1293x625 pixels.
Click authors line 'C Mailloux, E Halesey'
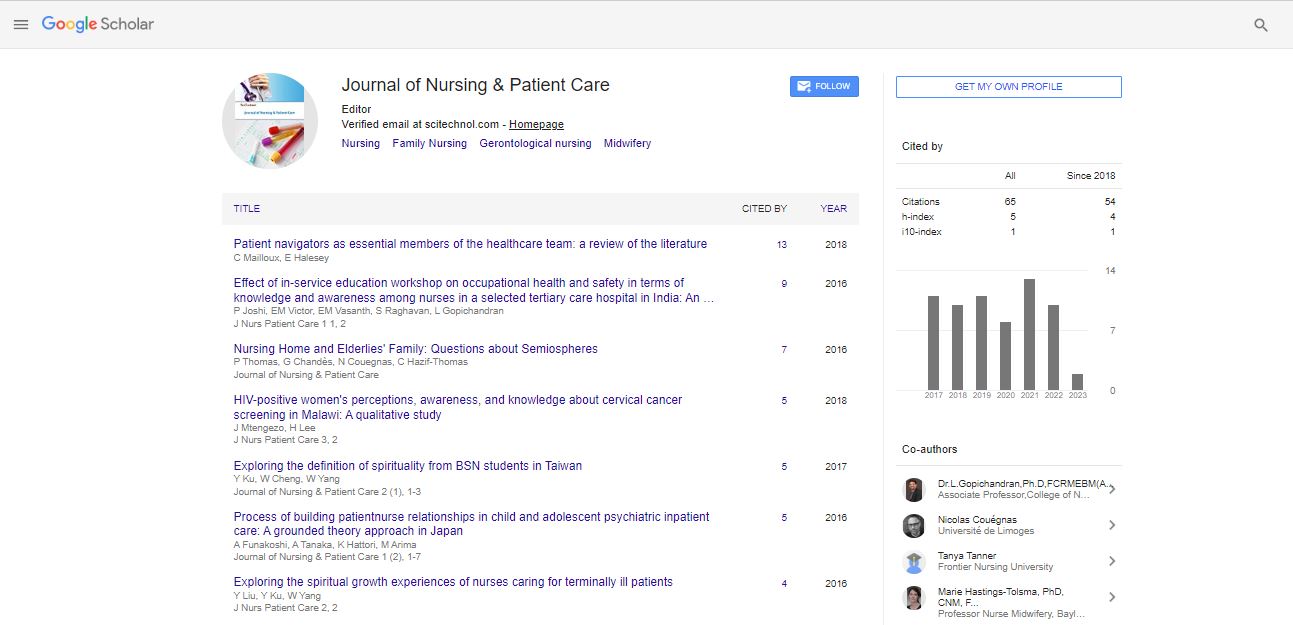tap(281, 258)
